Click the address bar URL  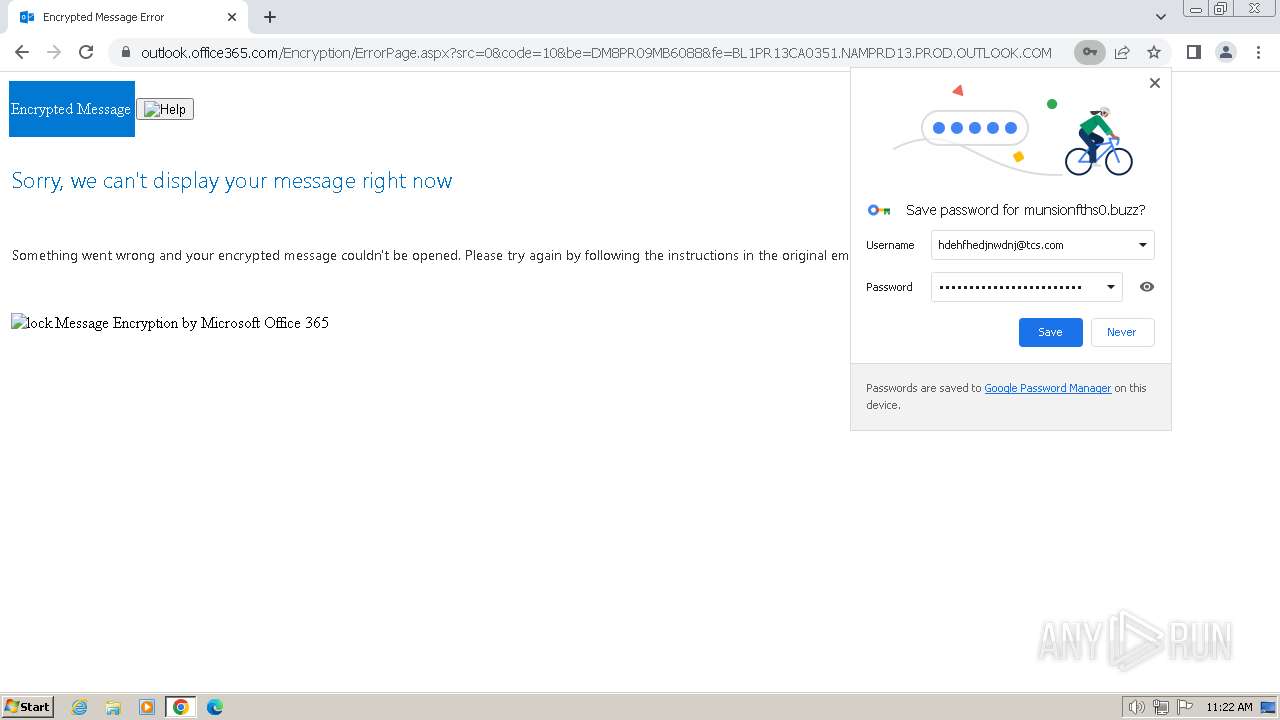596,53
